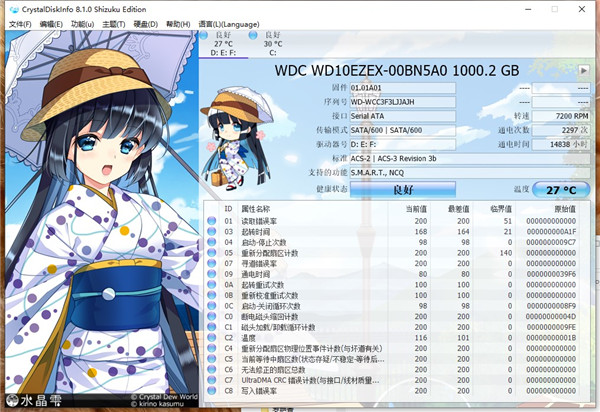
Task: Click the status icon for attribute 07
Action: tap(212, 264)
